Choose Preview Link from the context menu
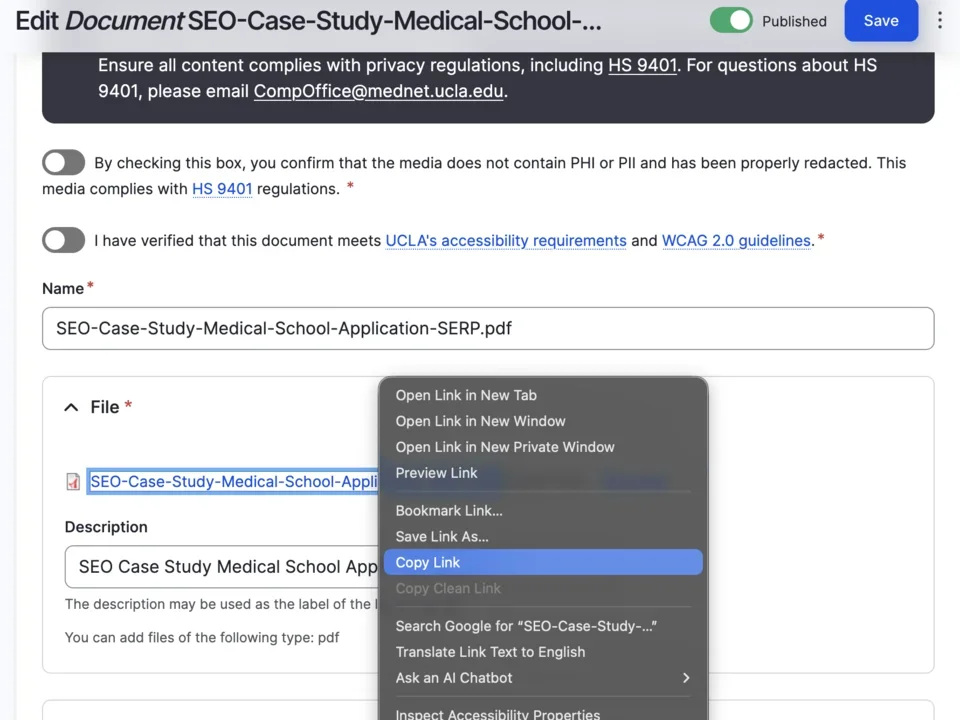This screenshot has width=960, height=720. tap(437, 473)
